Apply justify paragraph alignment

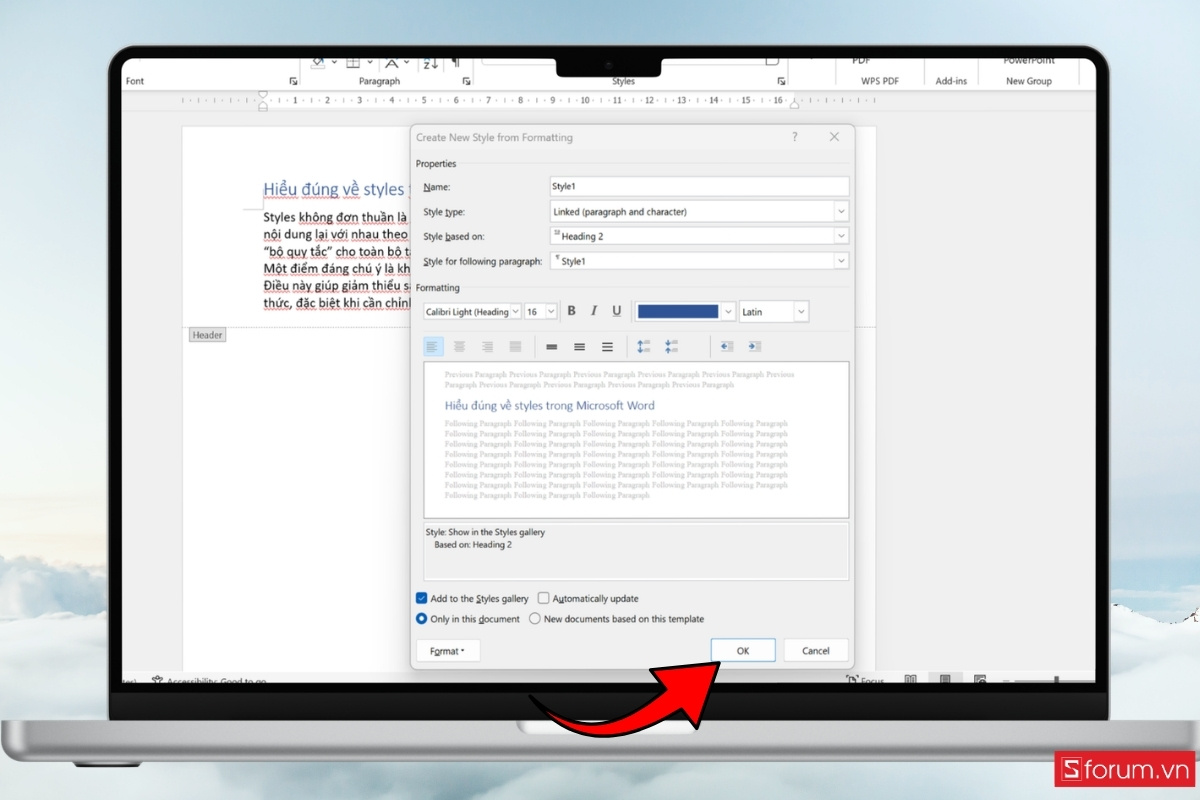[x=515, y=346]
